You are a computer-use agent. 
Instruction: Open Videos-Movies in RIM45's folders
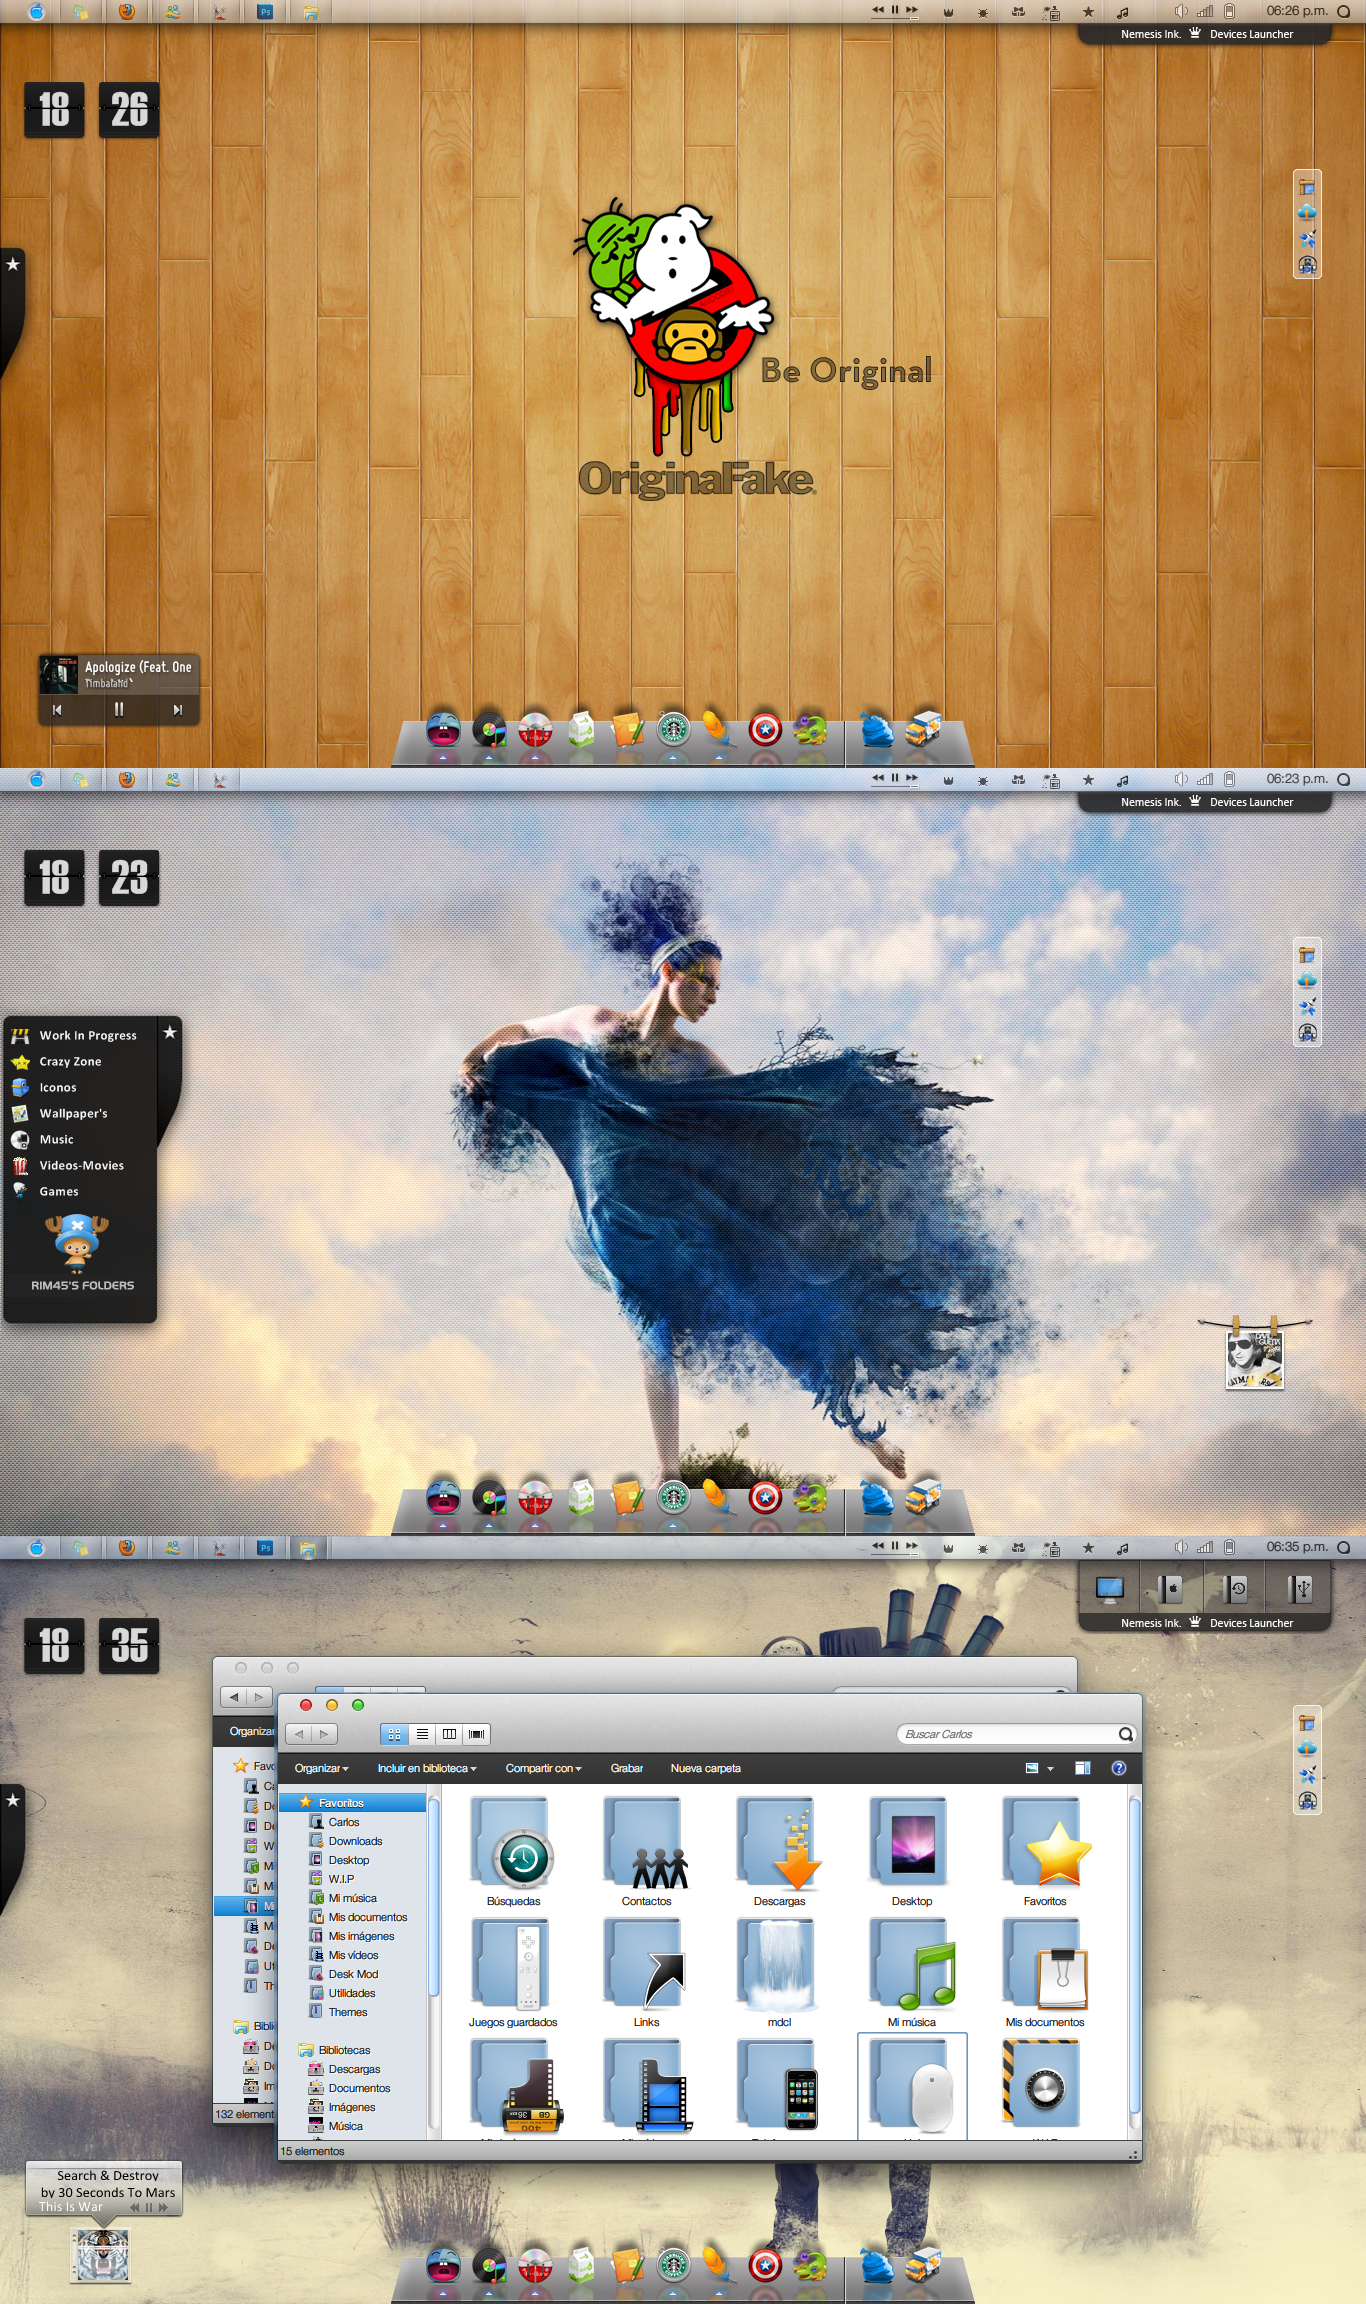pyautogui.click(x=81, y=1165)
